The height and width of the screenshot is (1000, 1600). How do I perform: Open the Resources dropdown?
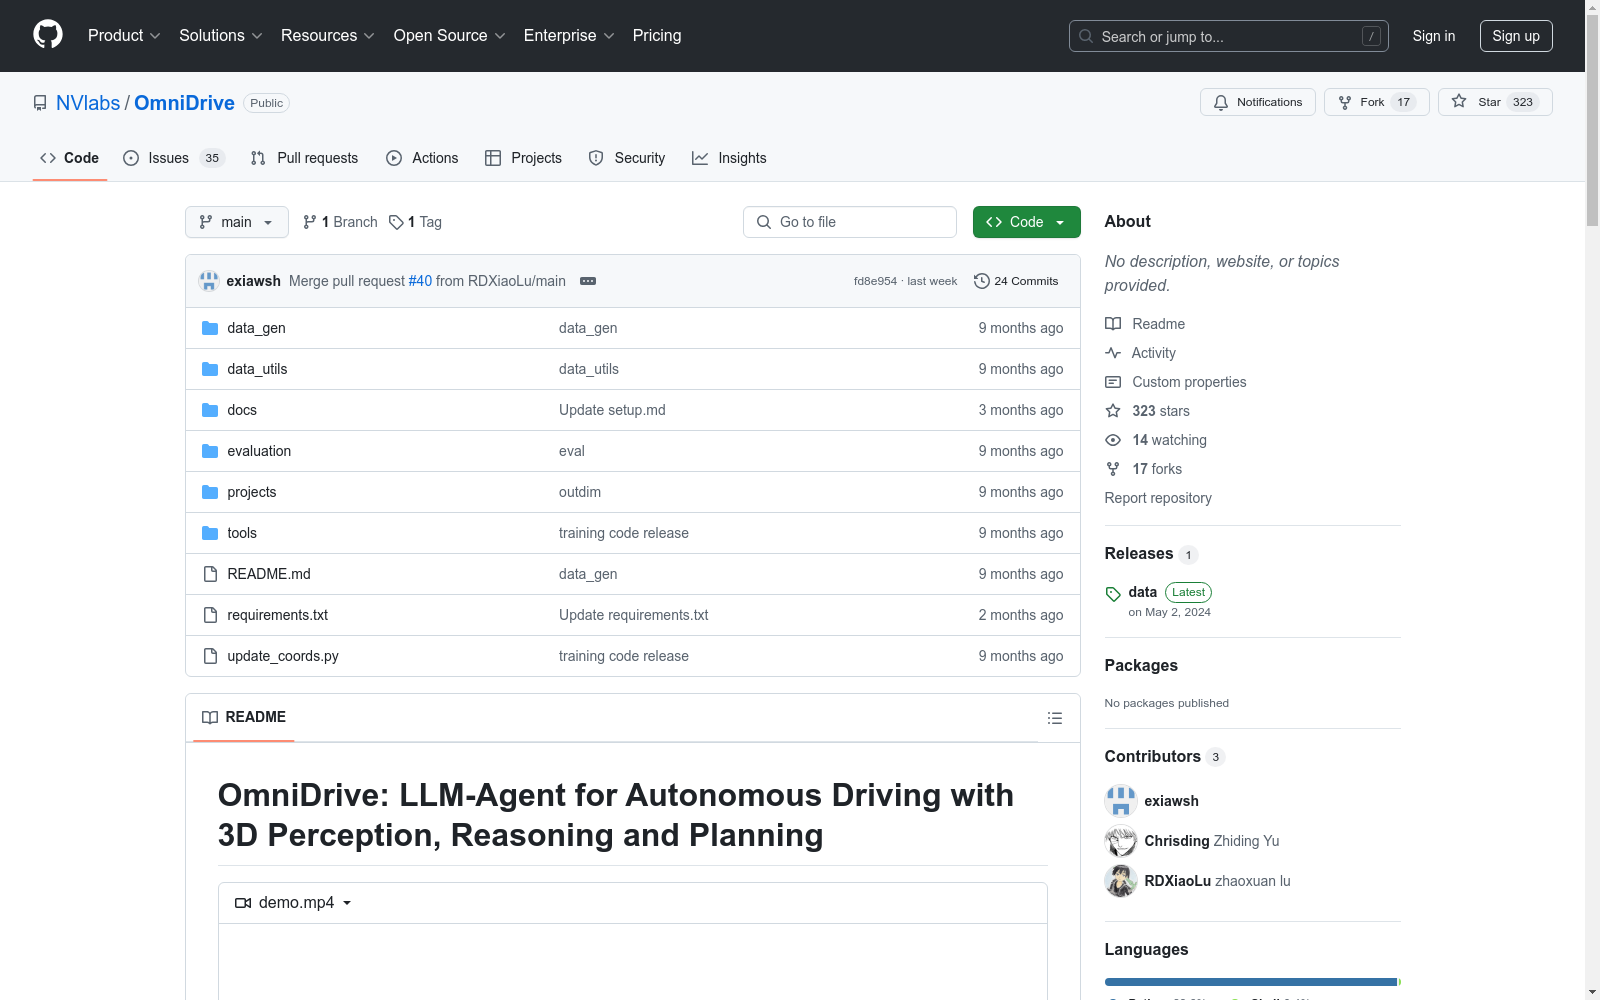[328, 36]
